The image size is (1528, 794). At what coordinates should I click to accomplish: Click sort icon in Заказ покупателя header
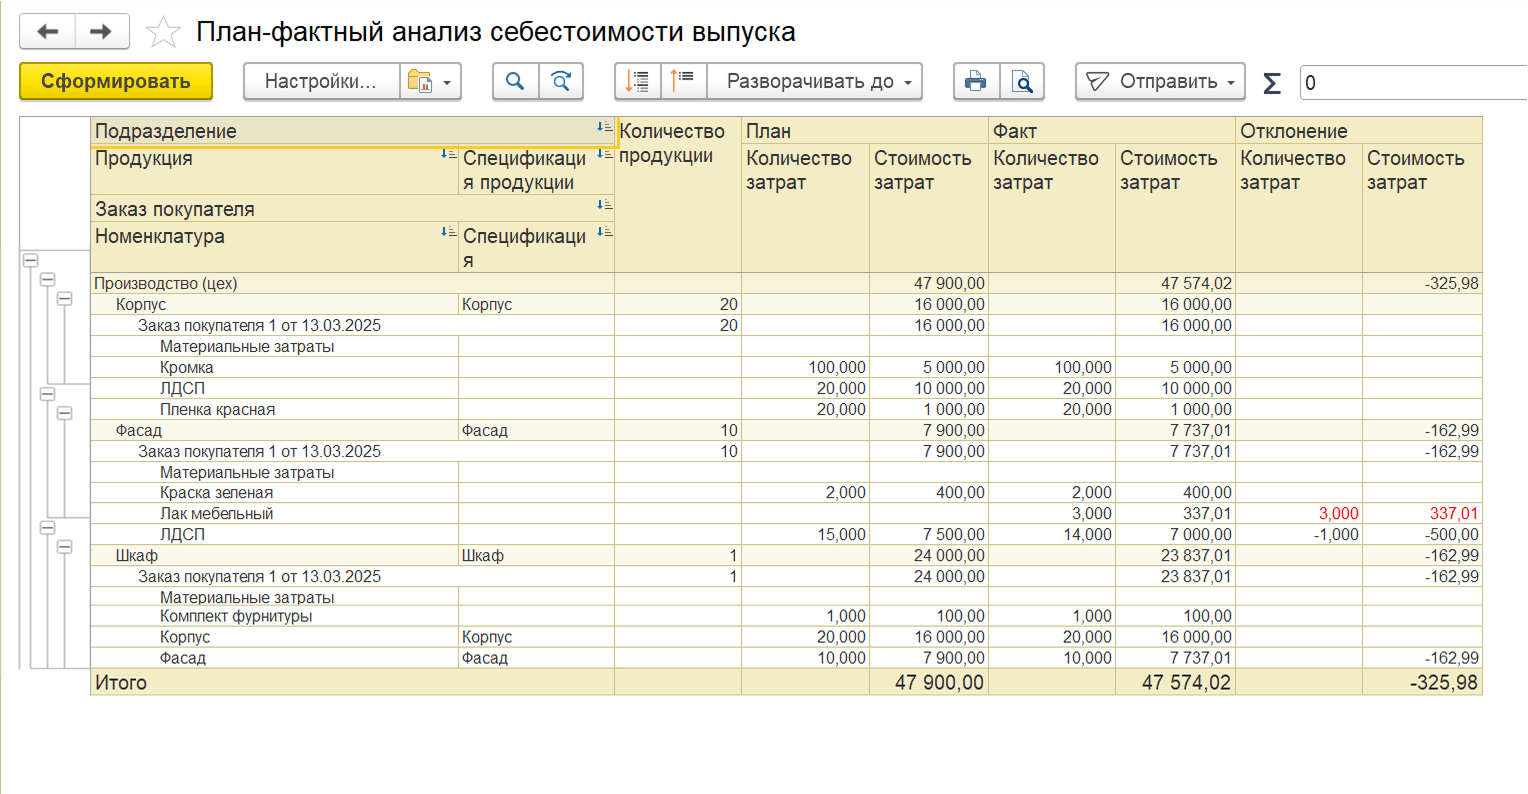[x=604, y=205]
